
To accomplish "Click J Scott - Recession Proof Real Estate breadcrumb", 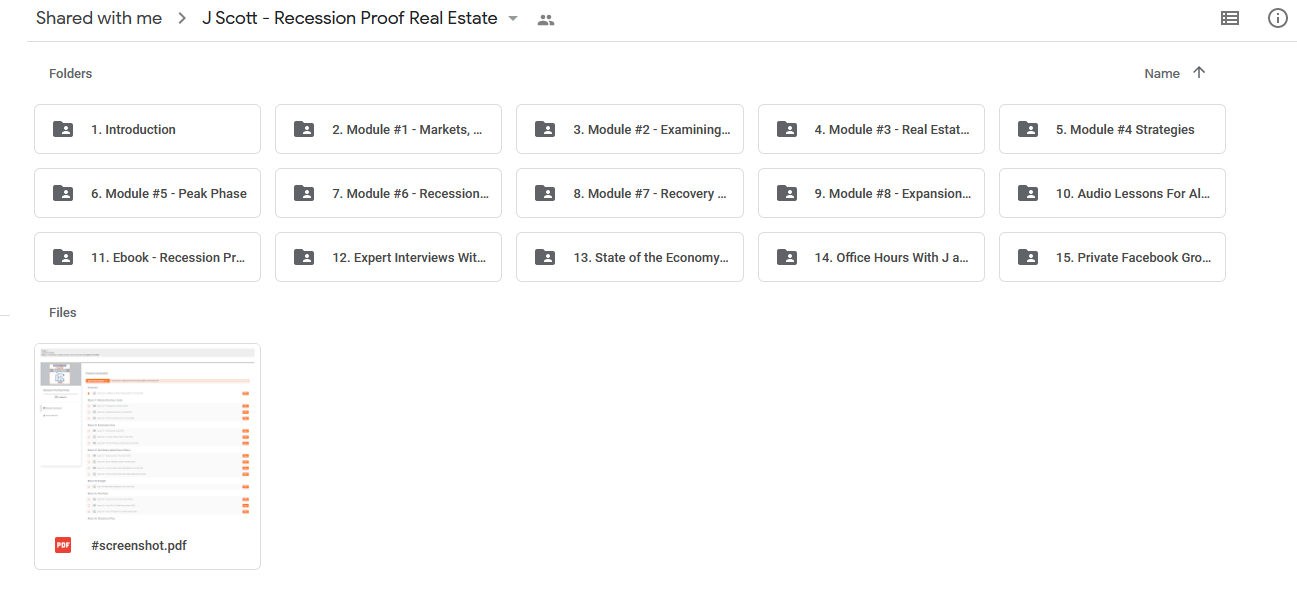I will (350, 18).
